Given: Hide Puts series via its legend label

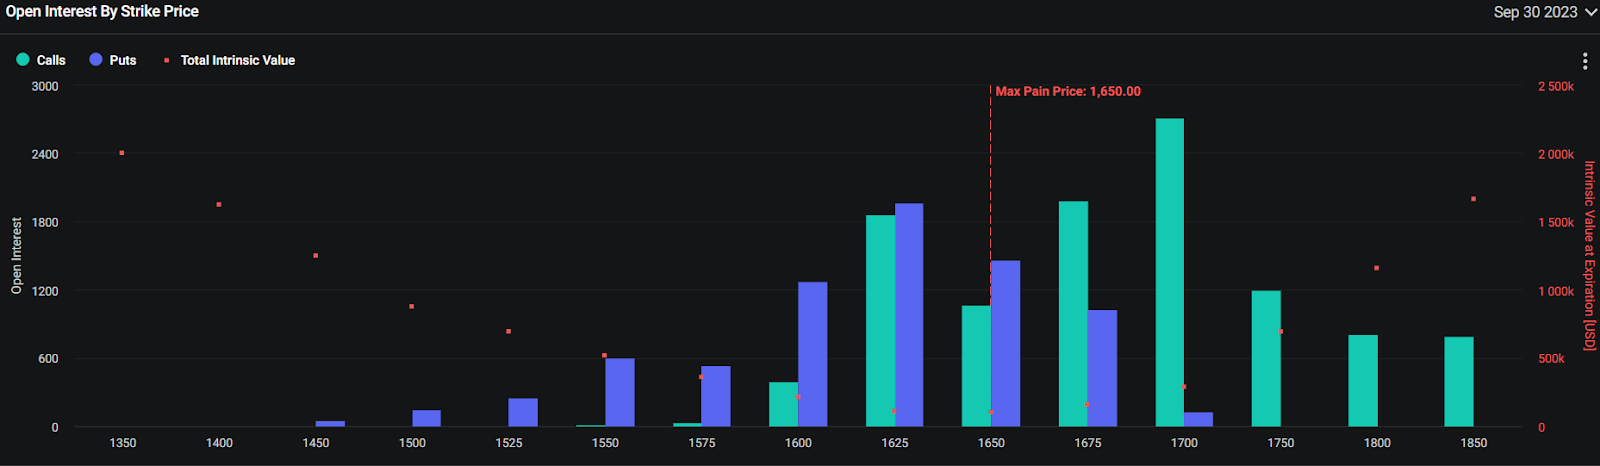Looking at the screenshot, I should pos(123,60).
